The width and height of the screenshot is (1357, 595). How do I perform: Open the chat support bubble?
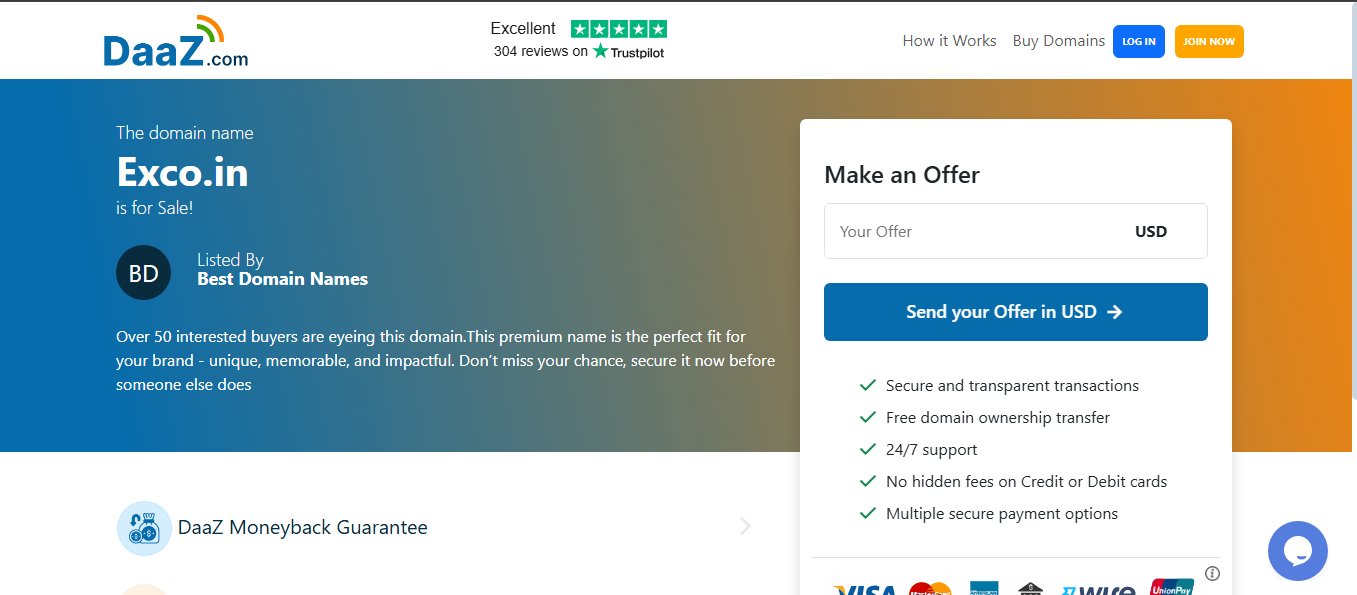pos(1297,551)
